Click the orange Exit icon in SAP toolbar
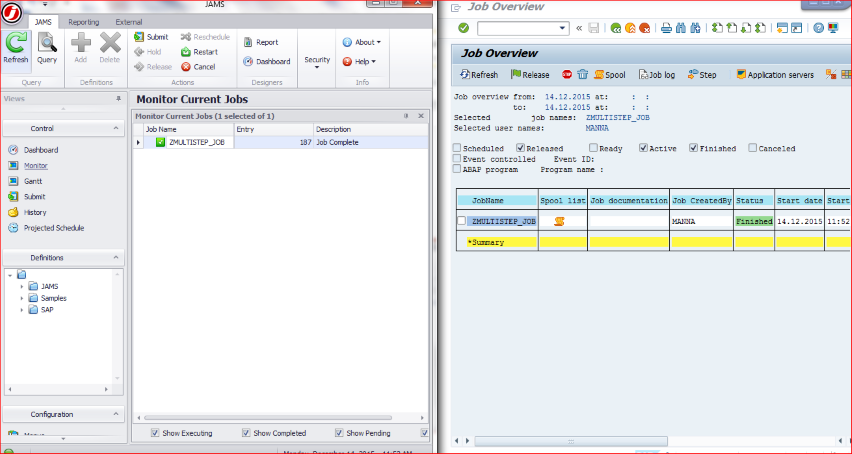Screen dimensions: 852x454 (x=630, y=28)
